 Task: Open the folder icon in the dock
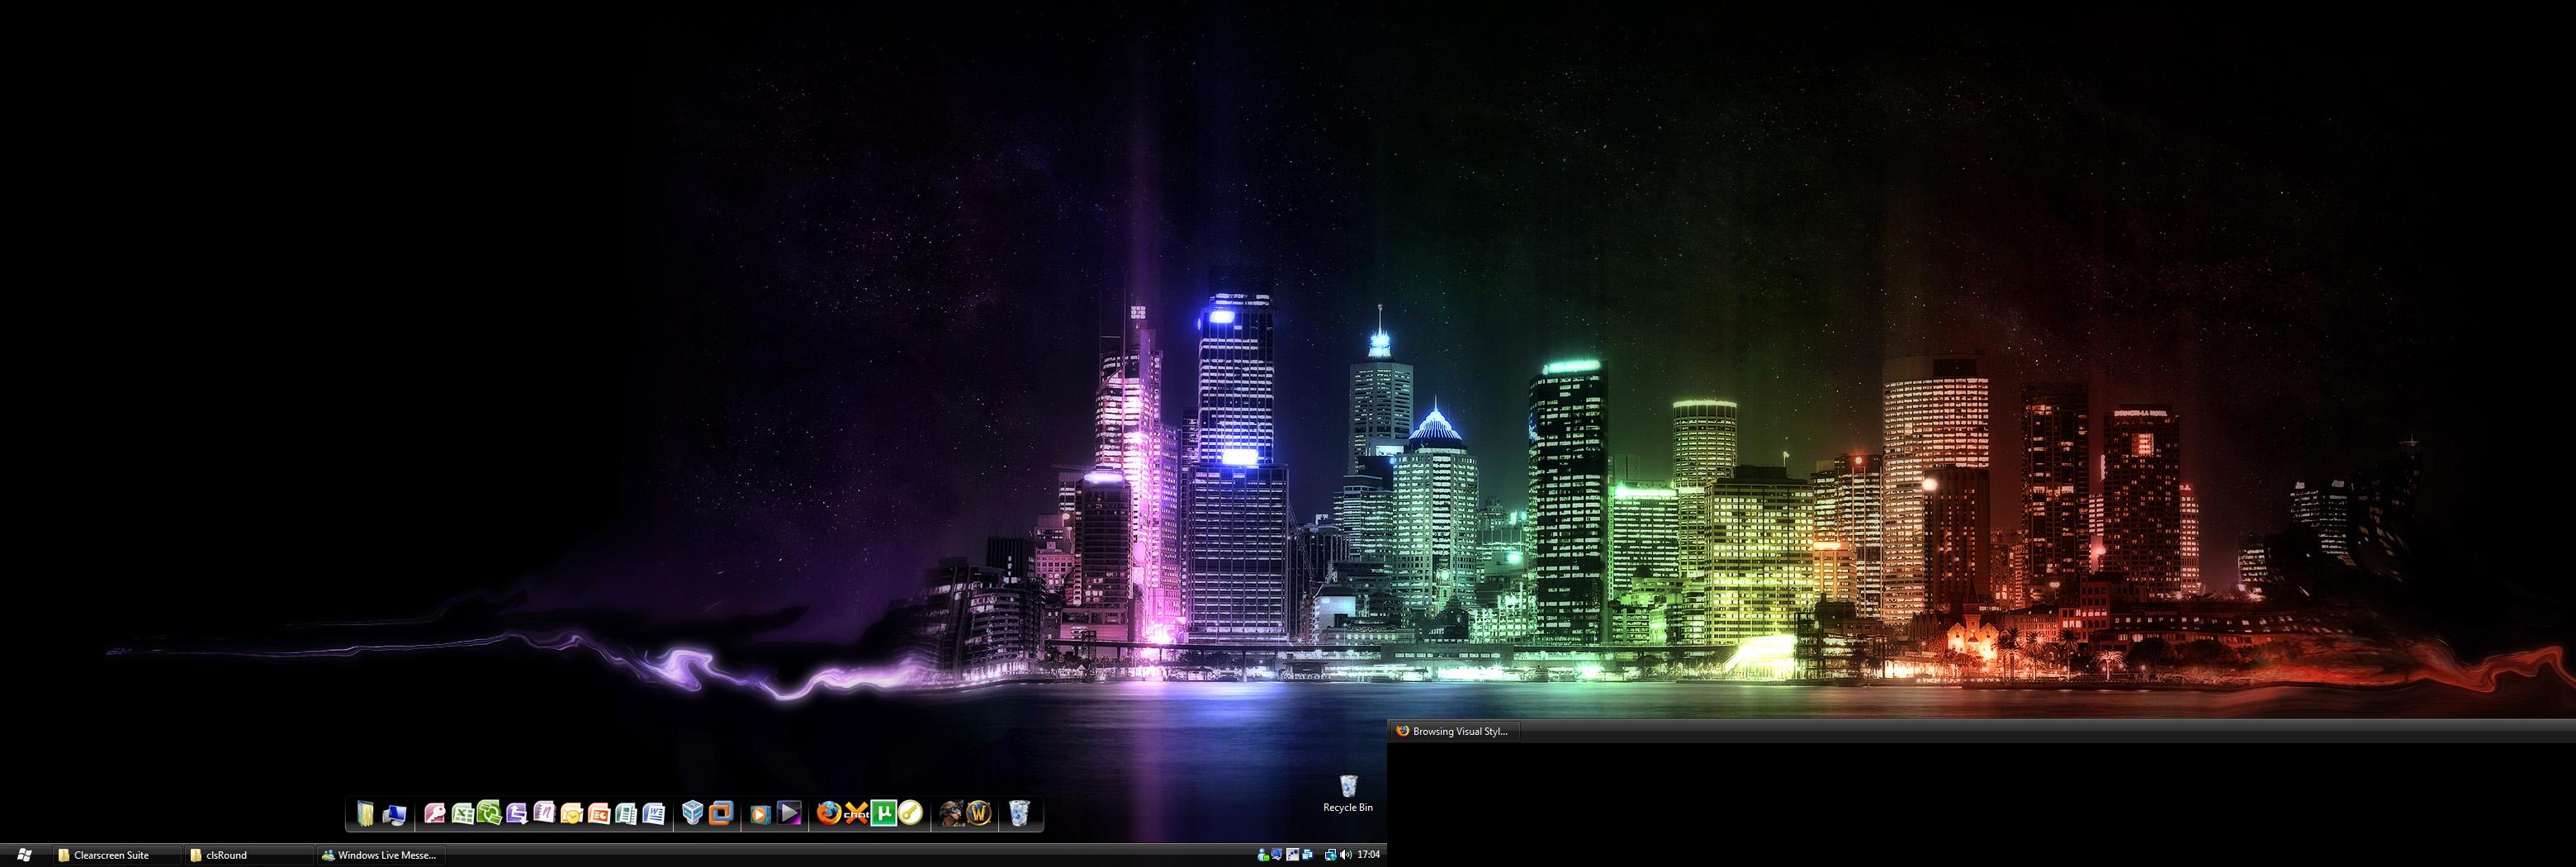tap(366, 814)
